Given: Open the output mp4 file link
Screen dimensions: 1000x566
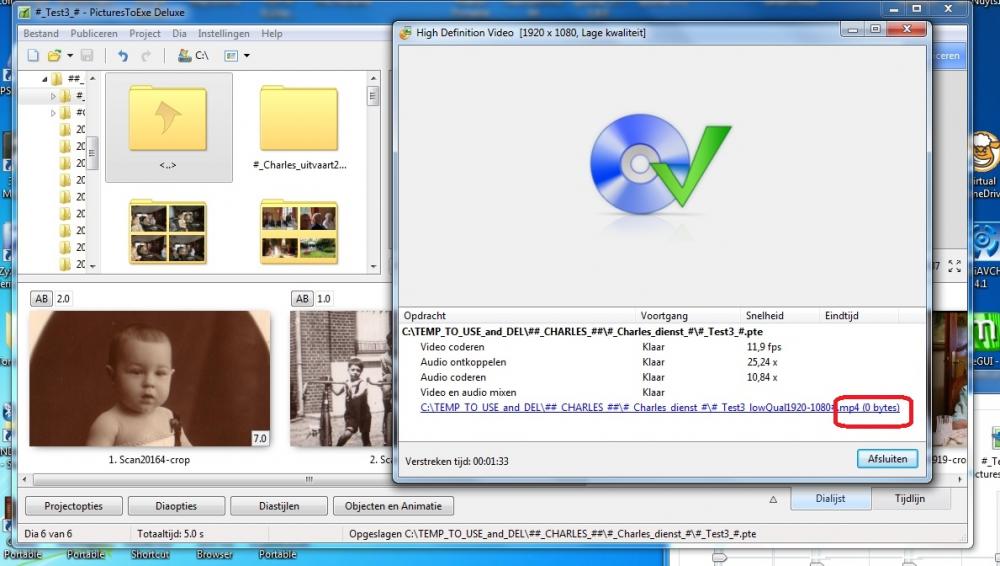Looking at the screenshot, I should 660,408.
